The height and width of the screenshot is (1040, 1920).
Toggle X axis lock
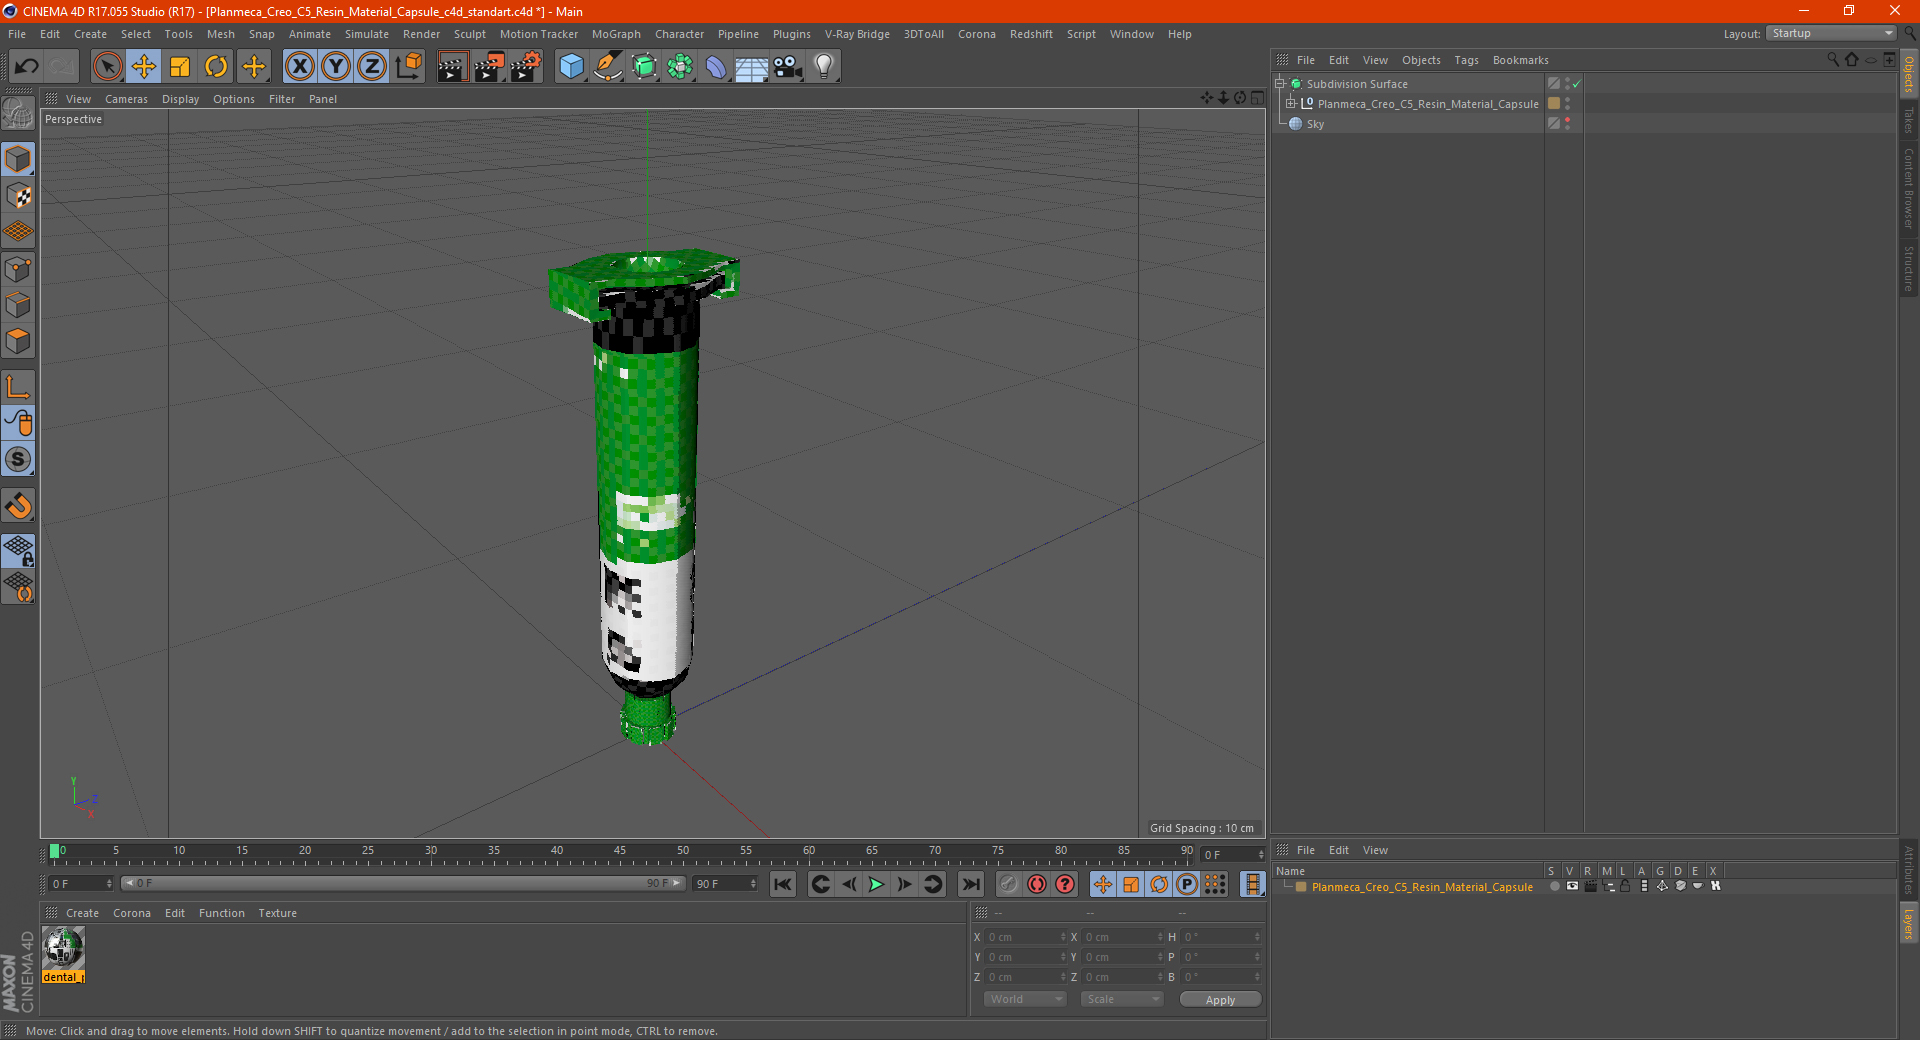point(299,67)
